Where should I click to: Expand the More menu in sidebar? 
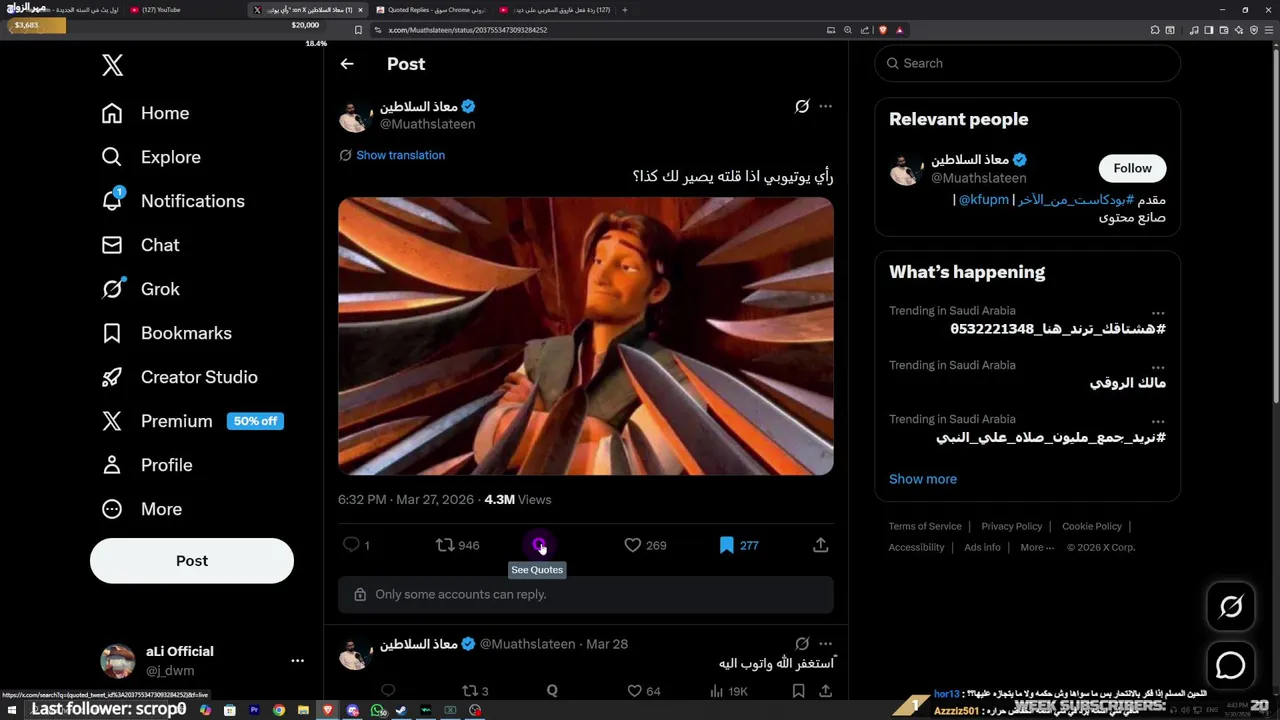coord(141,509)
